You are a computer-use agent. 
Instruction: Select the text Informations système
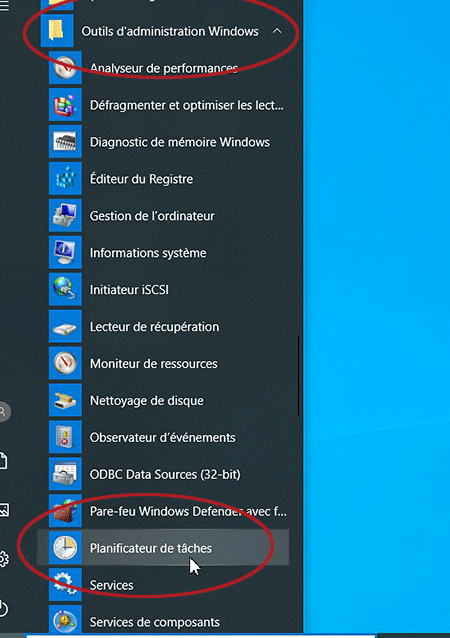point(148,253)
